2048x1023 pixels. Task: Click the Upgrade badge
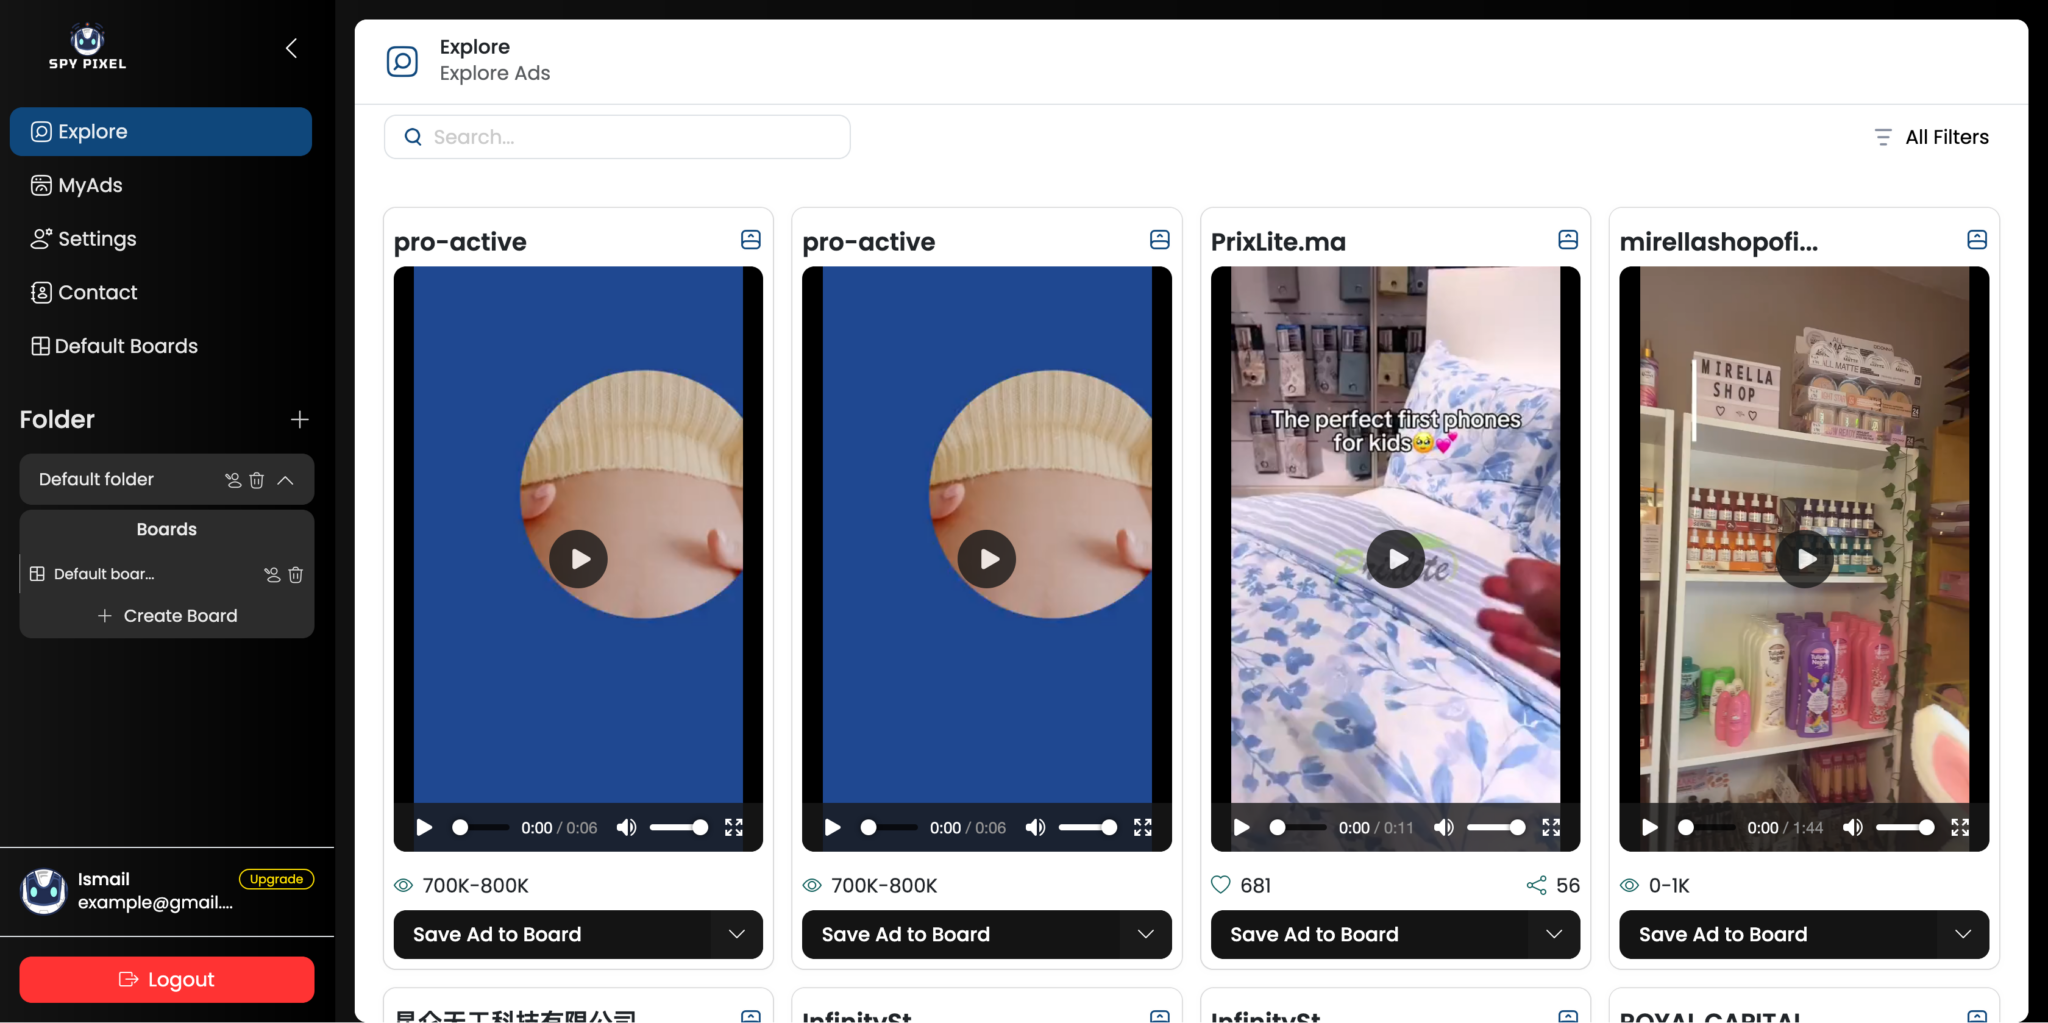tap(276, 879)
